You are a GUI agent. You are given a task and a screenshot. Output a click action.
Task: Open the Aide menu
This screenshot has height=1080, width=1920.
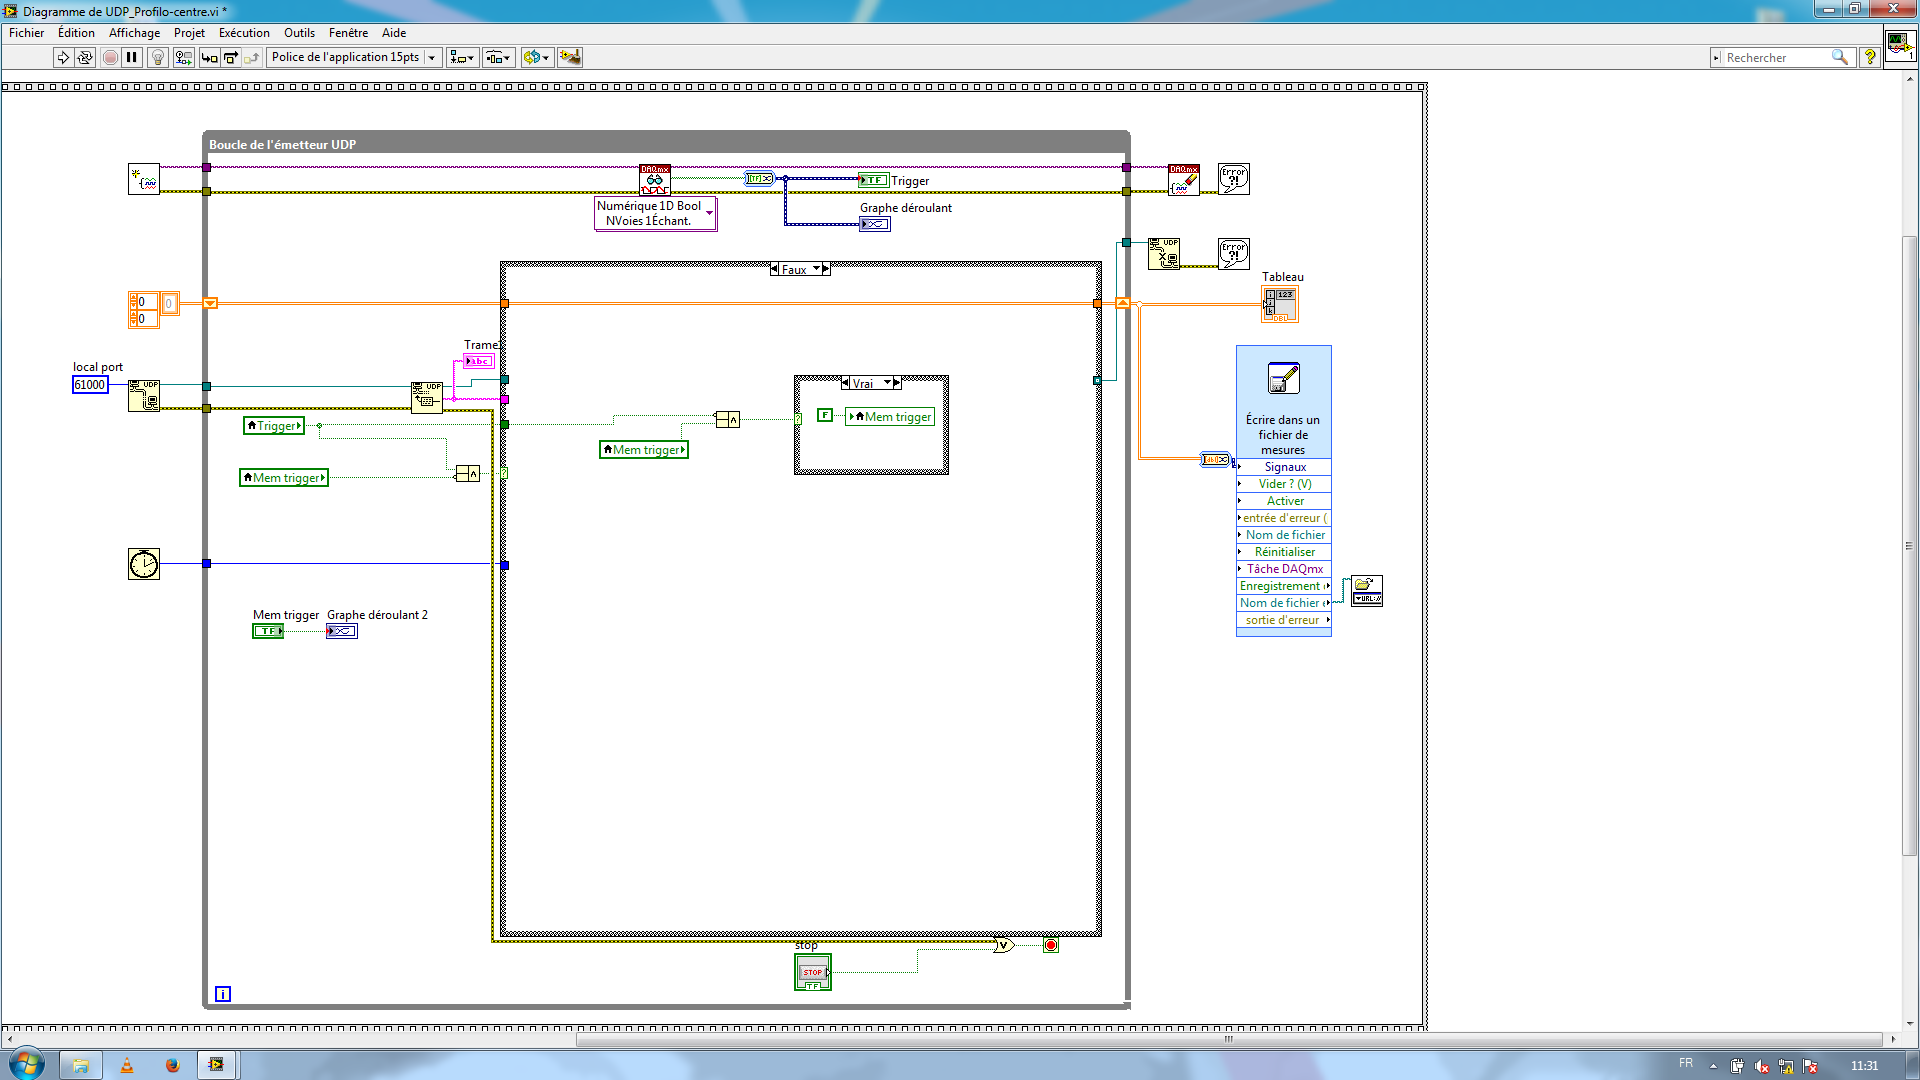[394, 33]
